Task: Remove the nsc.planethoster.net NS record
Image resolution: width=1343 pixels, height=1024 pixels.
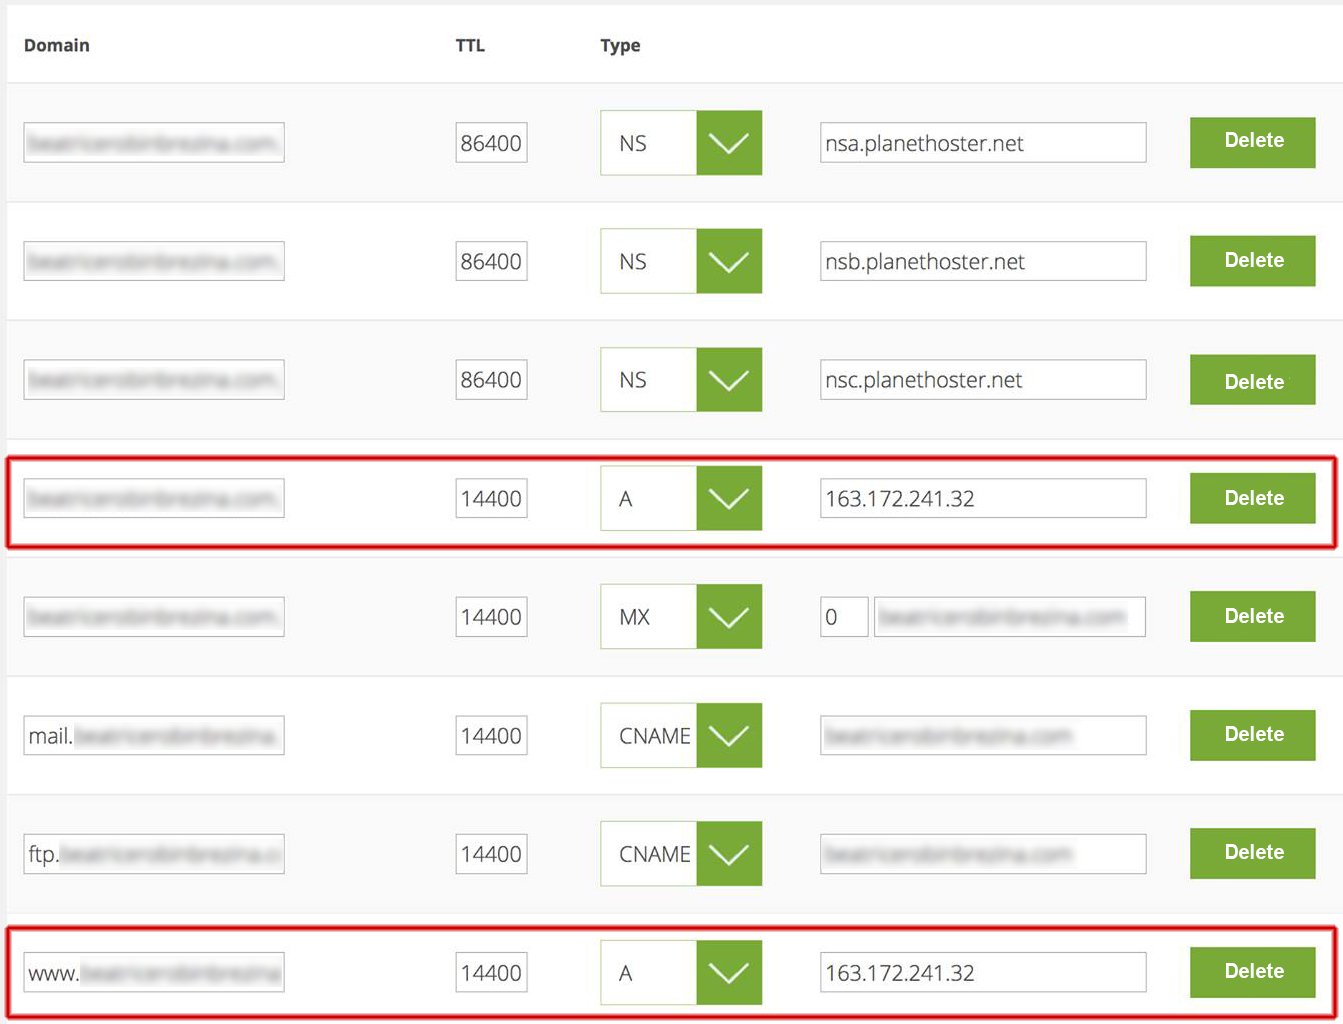Action: (1252, 380)
